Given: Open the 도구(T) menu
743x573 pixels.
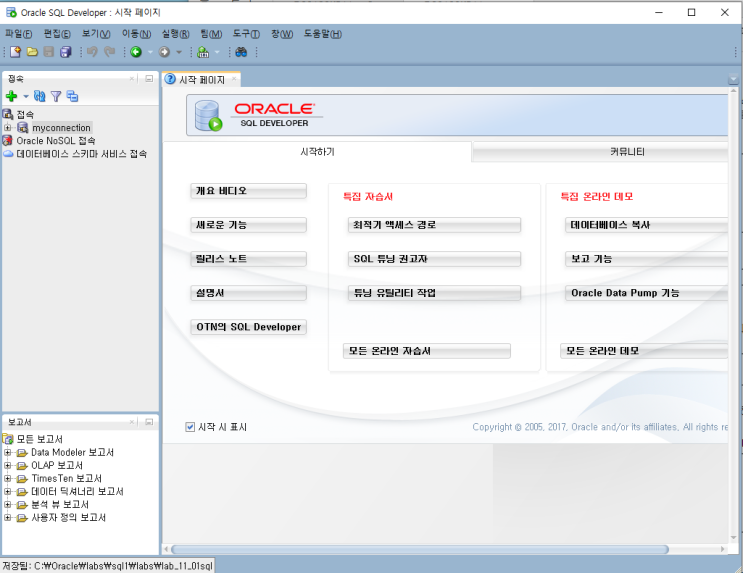Looking at the screenshot, I should (x=246, y=34).
